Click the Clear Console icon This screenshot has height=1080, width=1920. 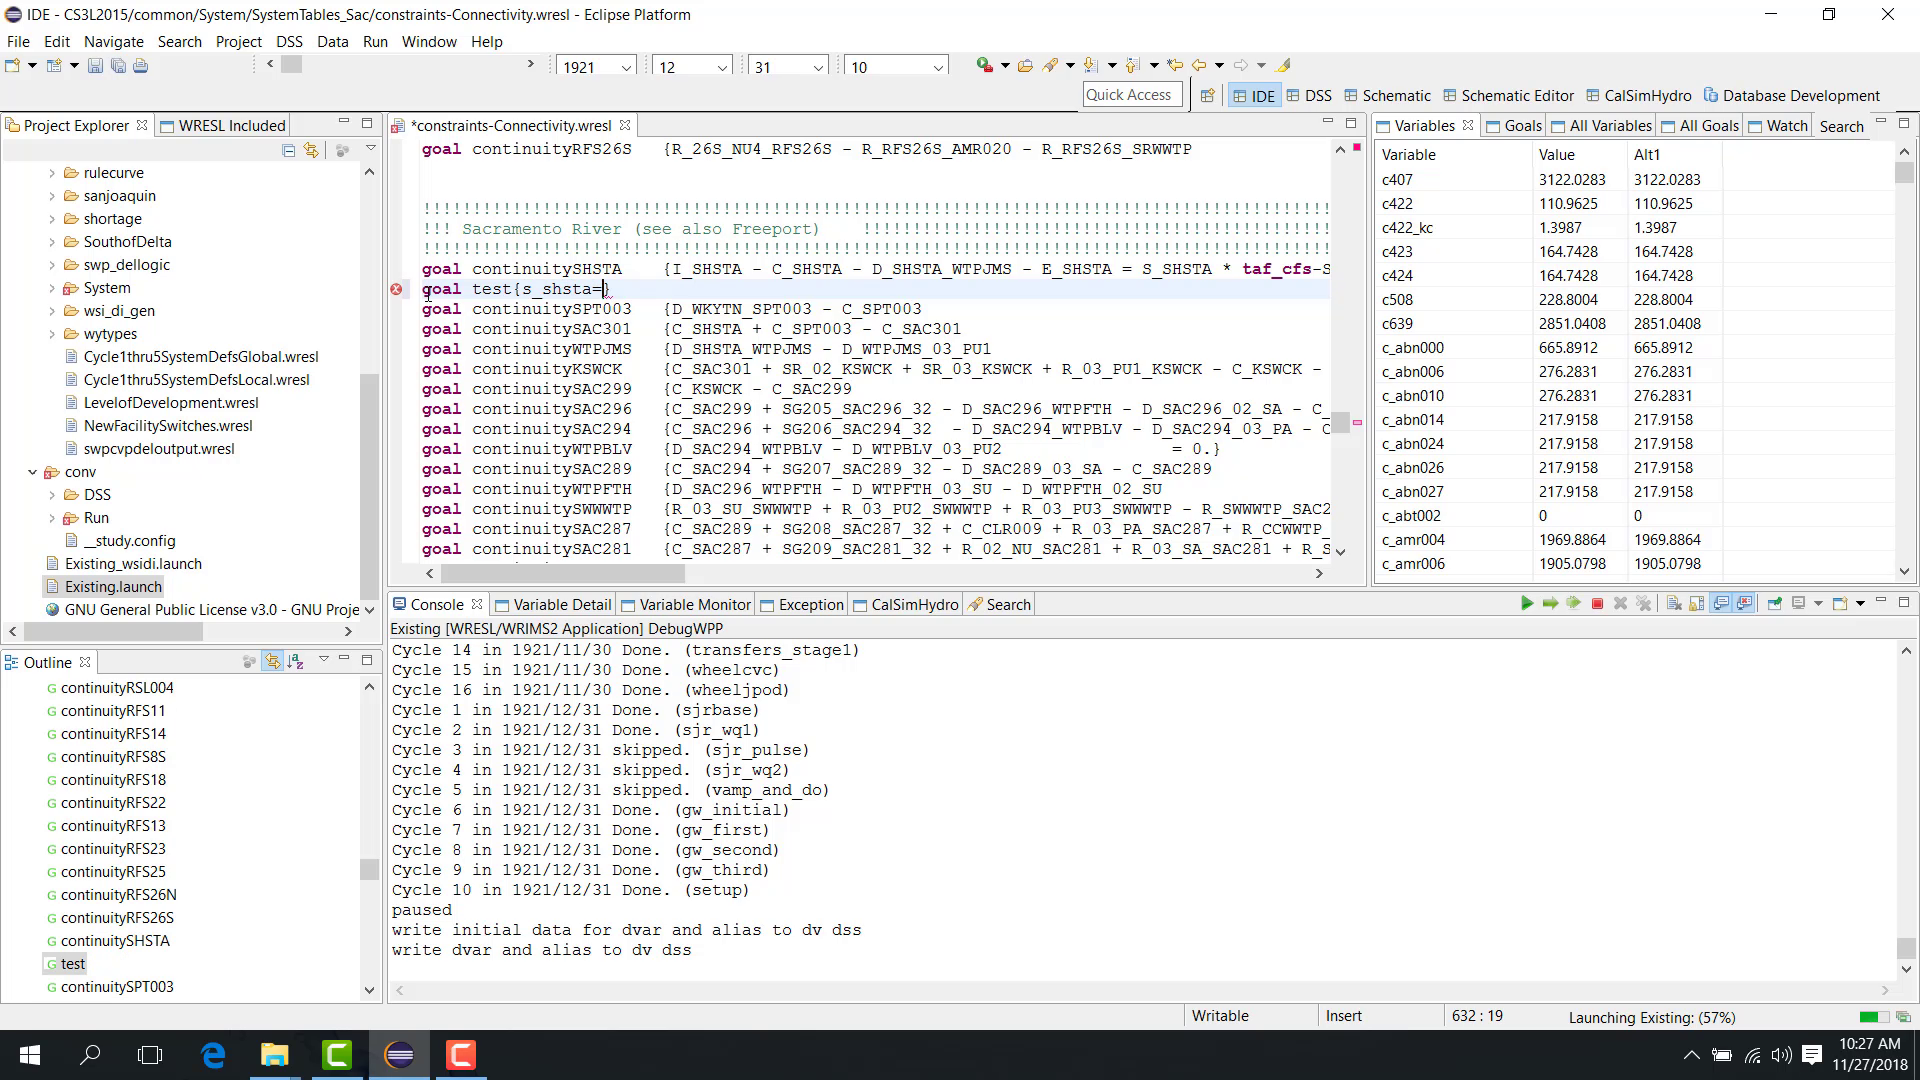pyautogui.click(x=1674, y=603)
